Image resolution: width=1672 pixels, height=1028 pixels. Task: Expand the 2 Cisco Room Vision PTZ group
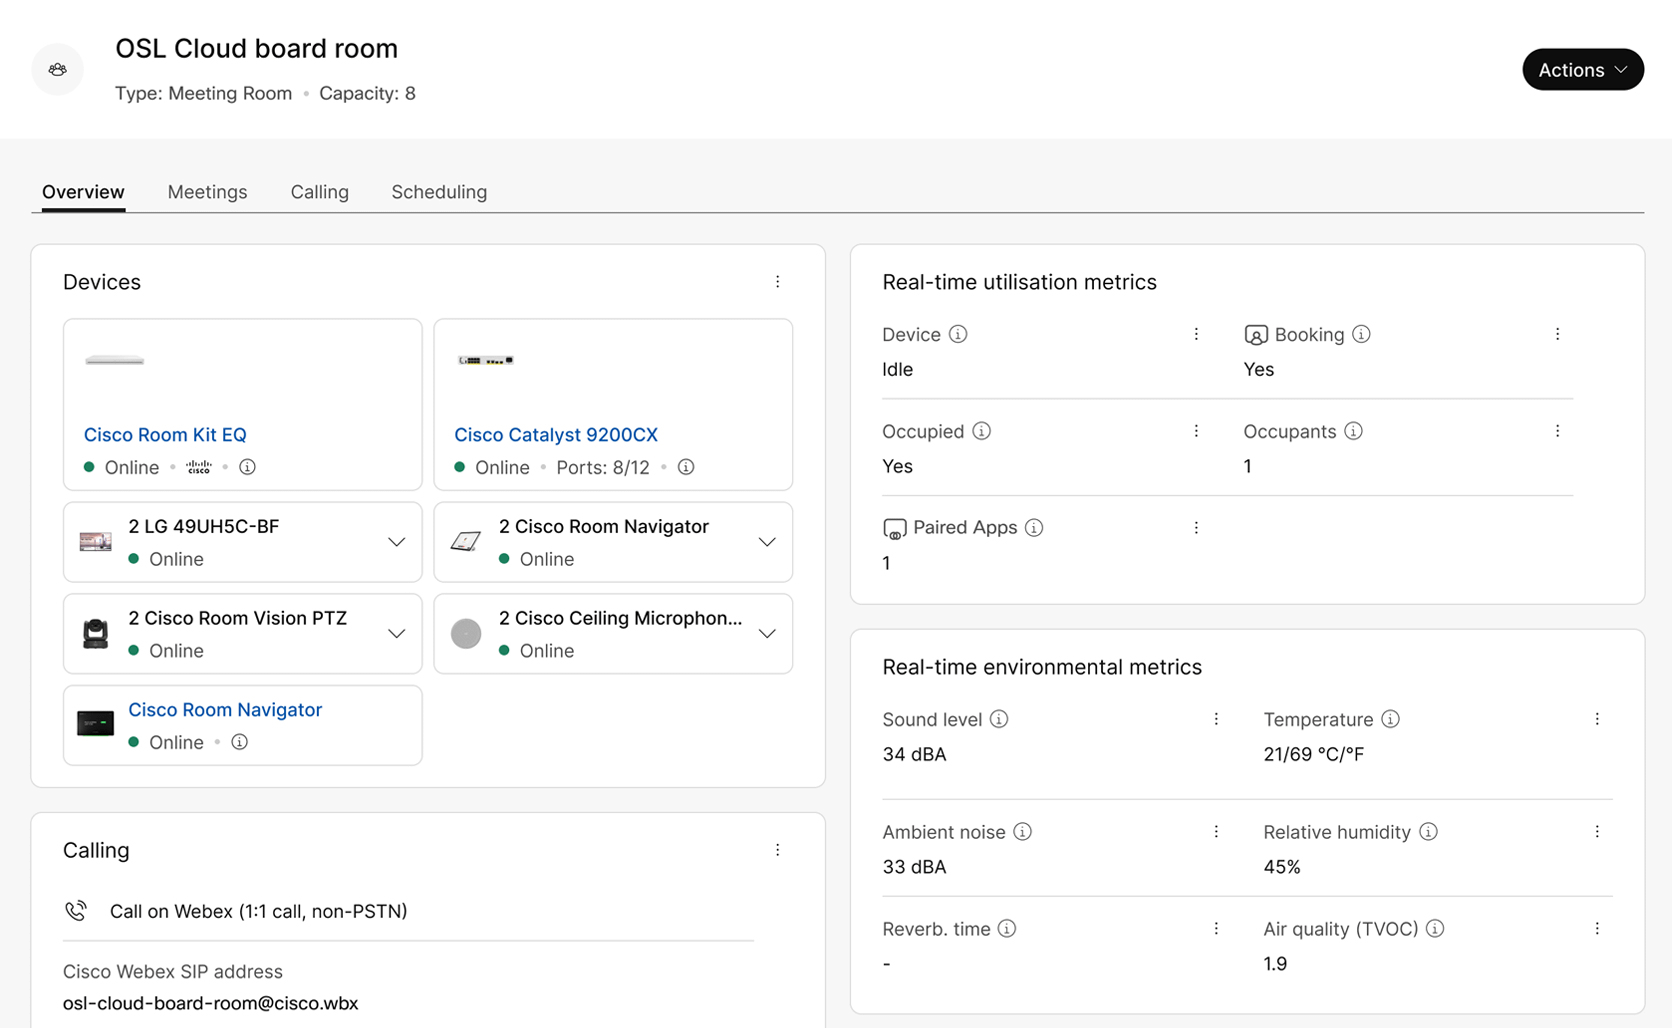[396, 634]
